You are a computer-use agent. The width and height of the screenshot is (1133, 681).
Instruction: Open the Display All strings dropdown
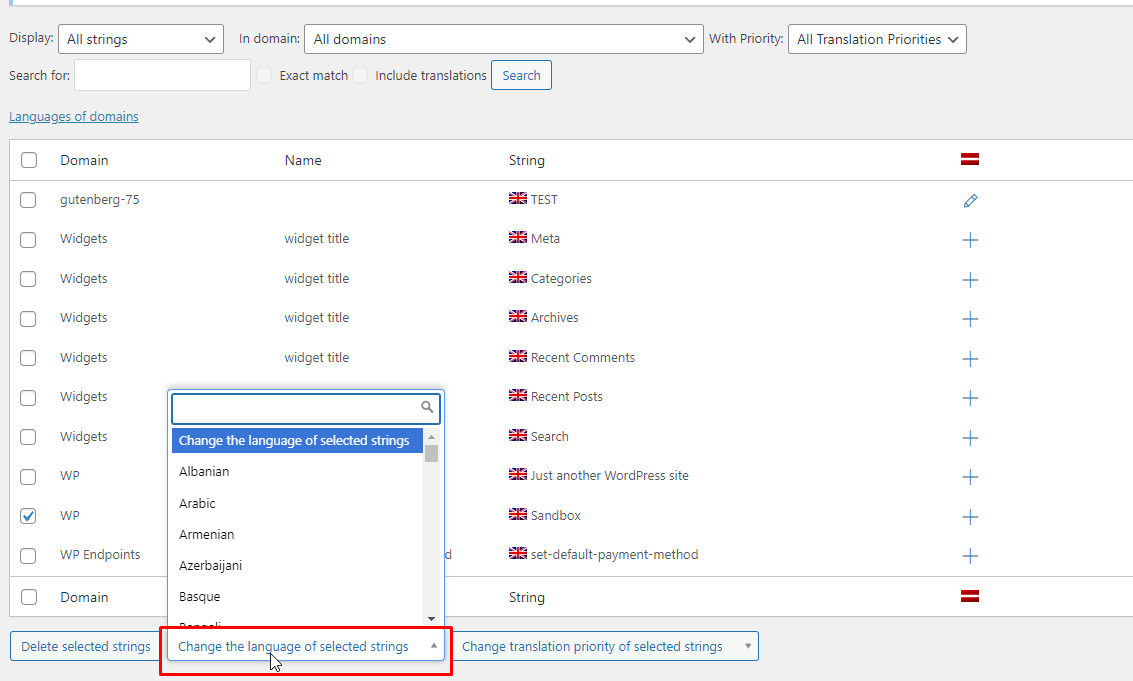pos(141,40)
